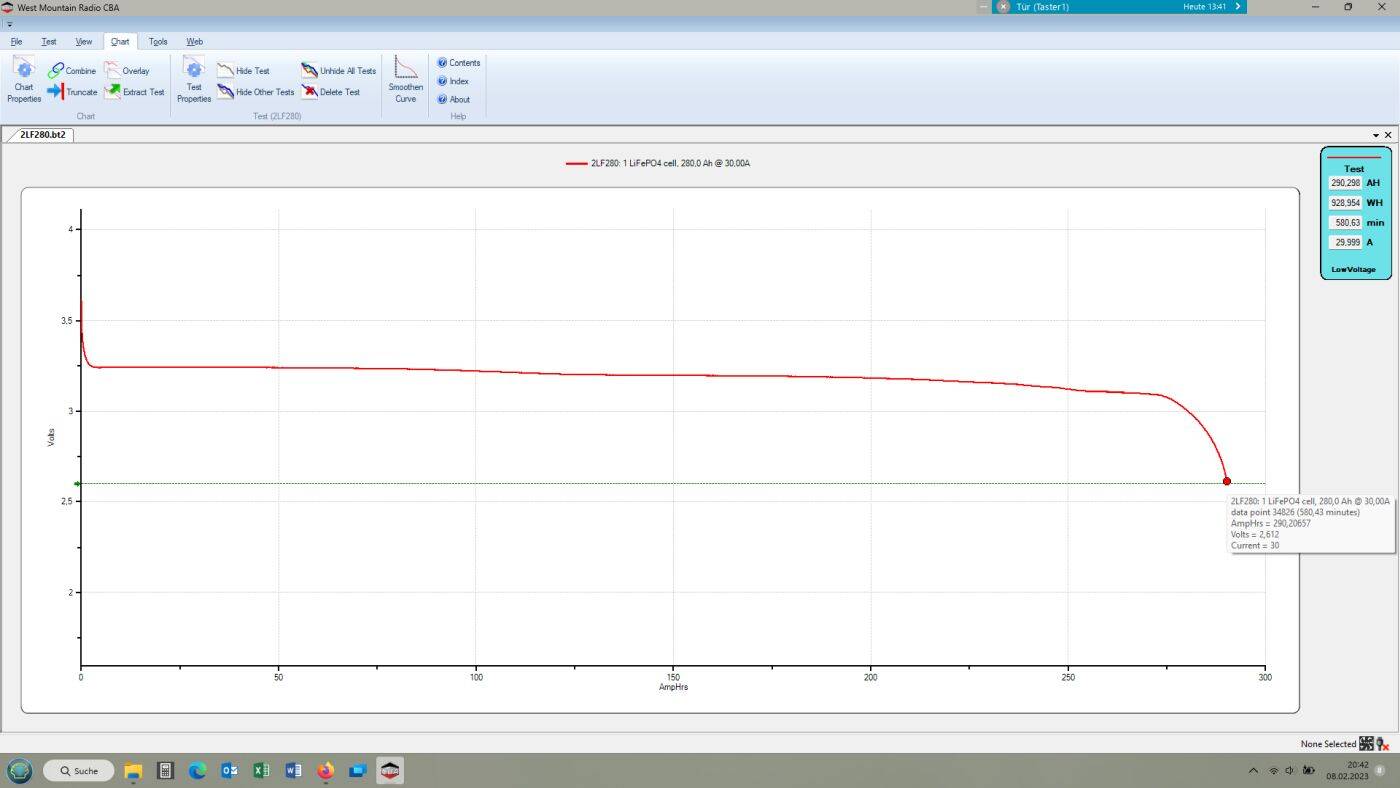This screenshot has height=788, width=1400.
Task: Open Test Properties in the ribbon
Action: pyautogui.click(x=194, y=80)
